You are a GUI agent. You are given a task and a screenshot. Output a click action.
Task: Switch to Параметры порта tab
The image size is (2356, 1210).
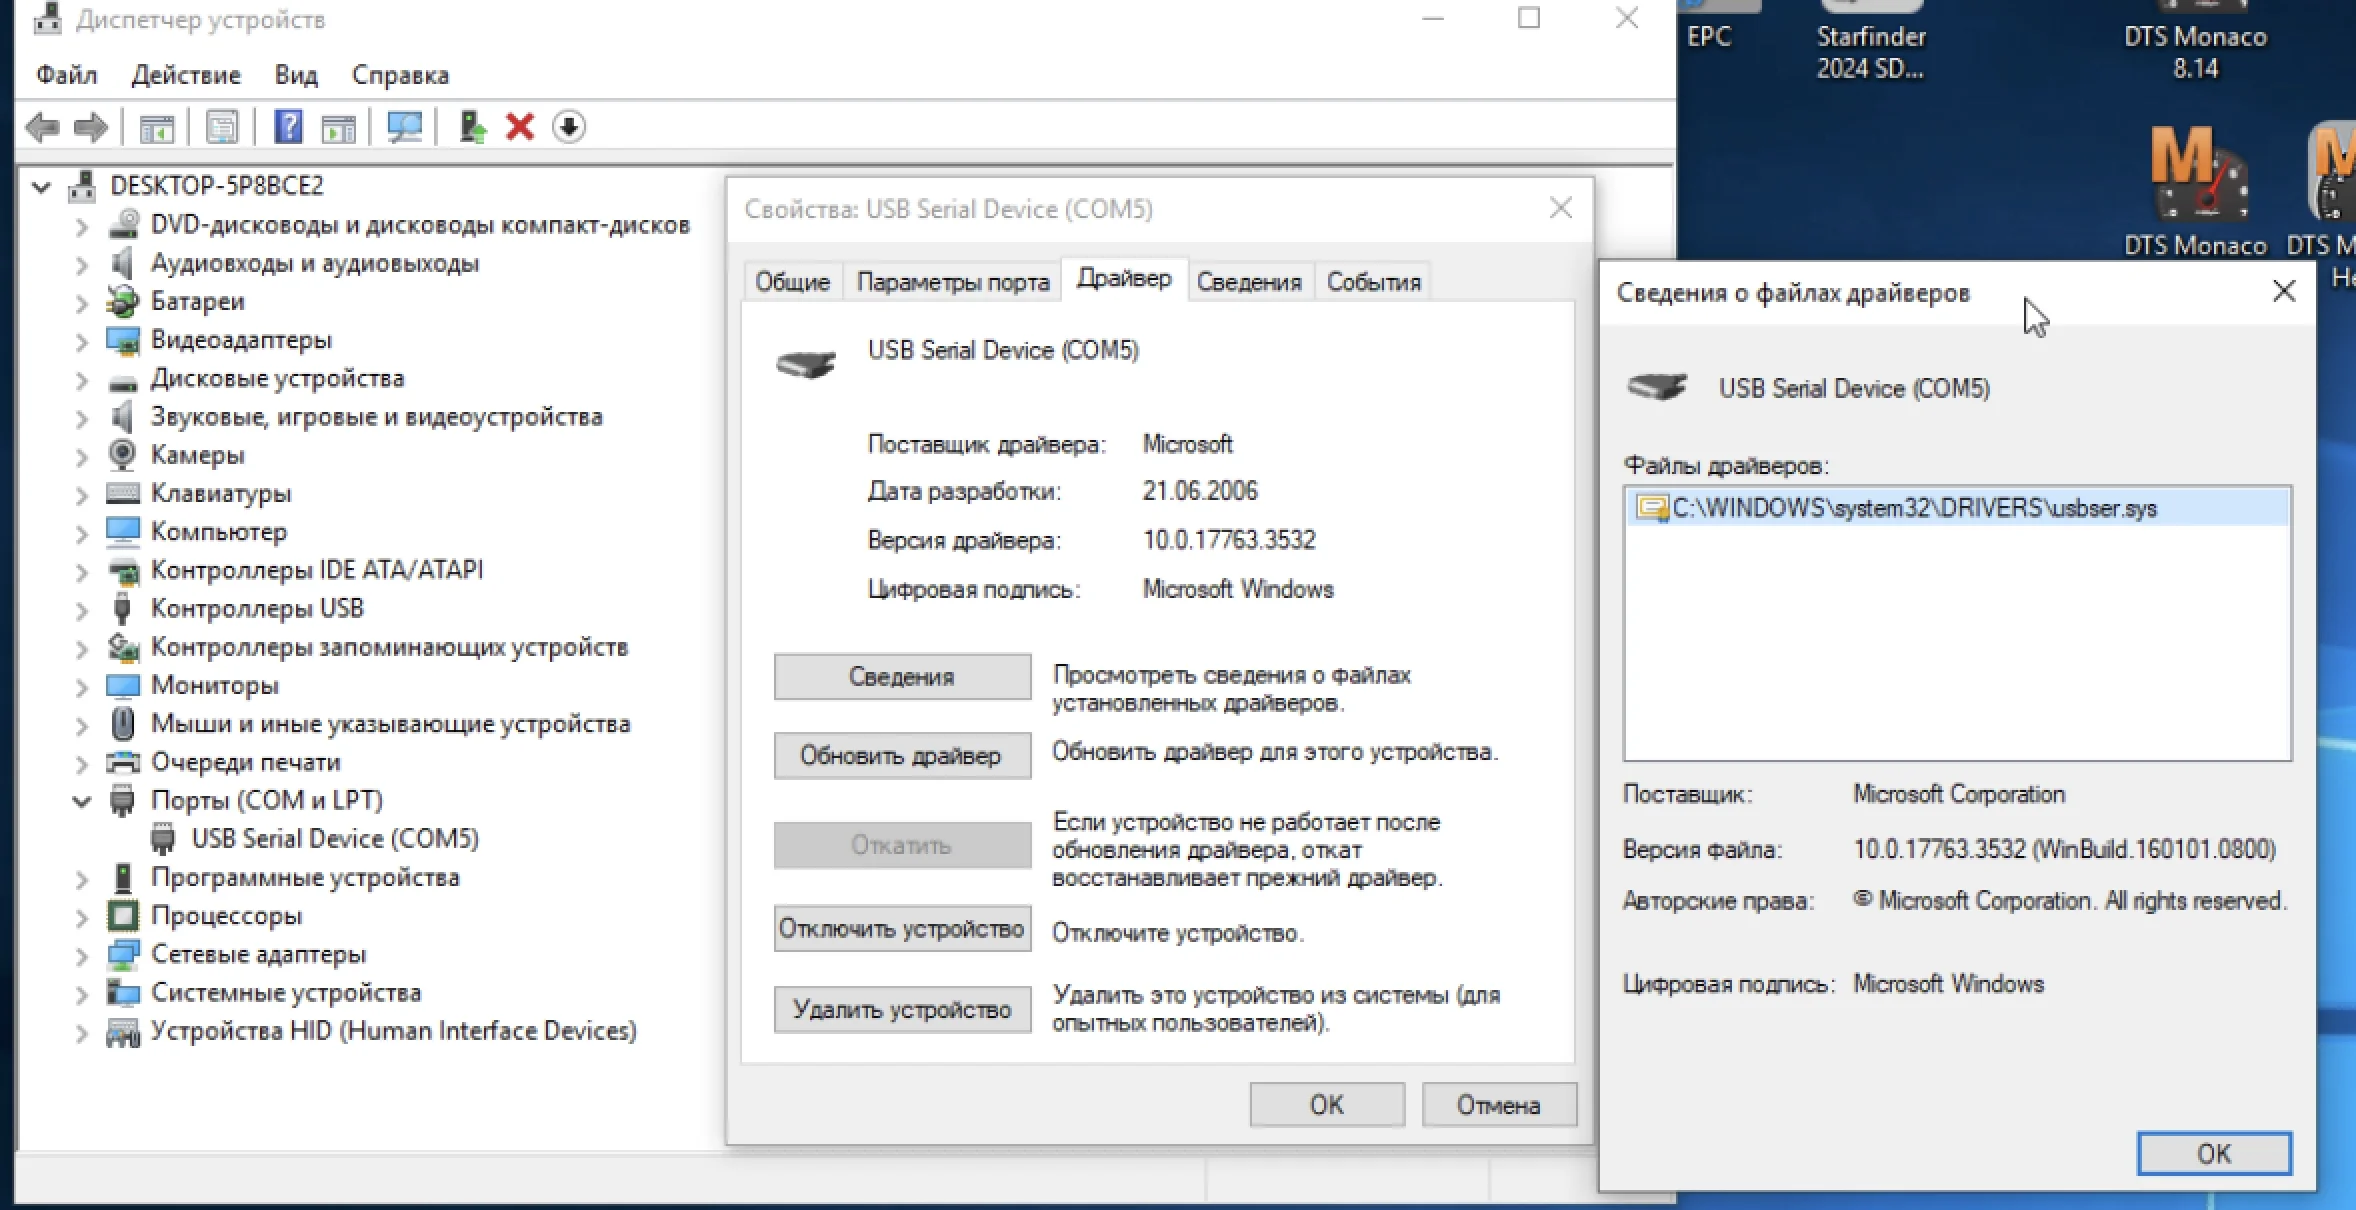(x=952, y=282)
